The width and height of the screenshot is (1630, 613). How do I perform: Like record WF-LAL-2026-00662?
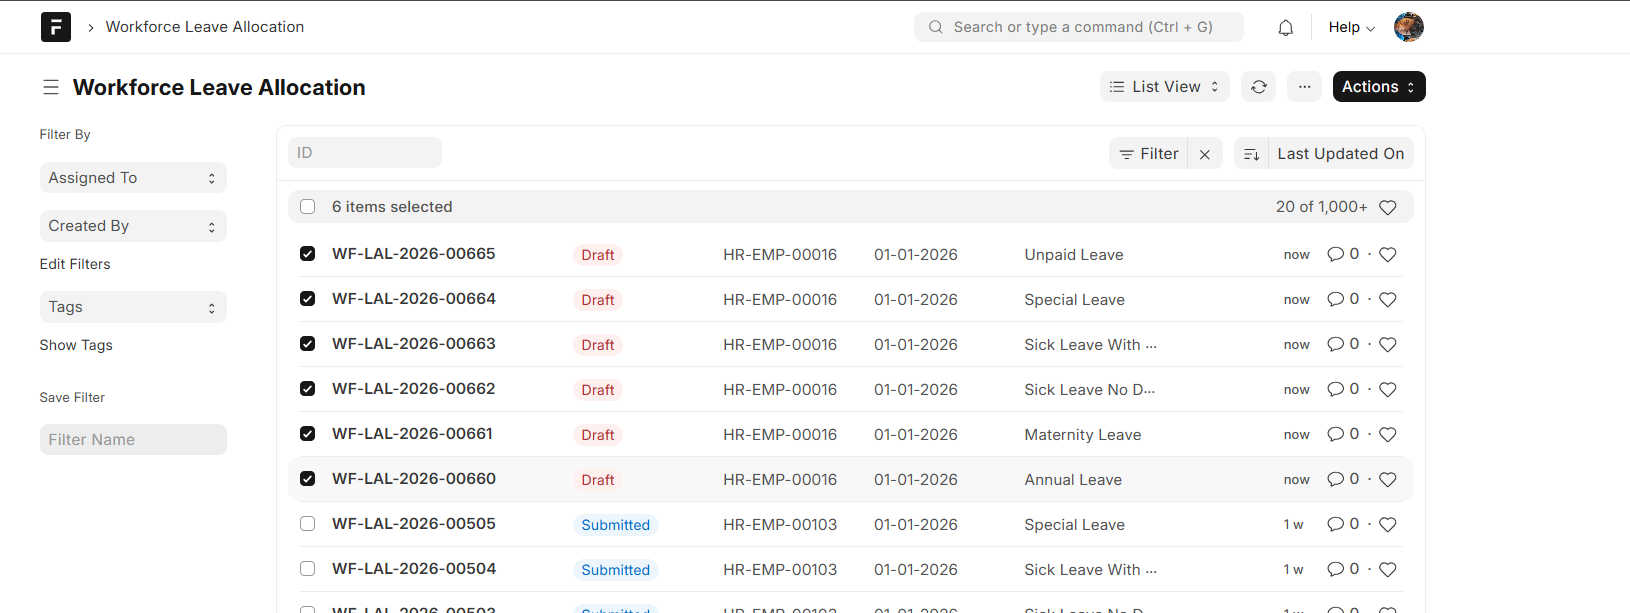(x=1388, y=390)
